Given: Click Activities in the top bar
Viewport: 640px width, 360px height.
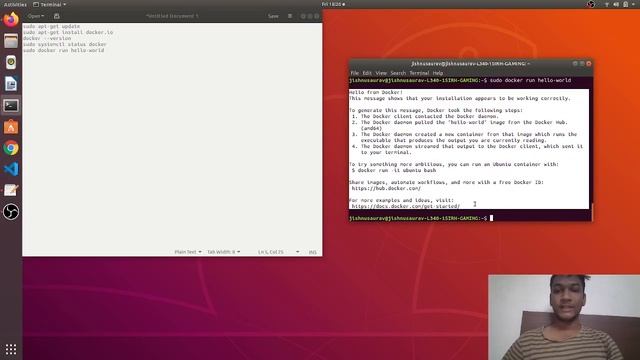Looking at the screenshot, I should point(15,4).
